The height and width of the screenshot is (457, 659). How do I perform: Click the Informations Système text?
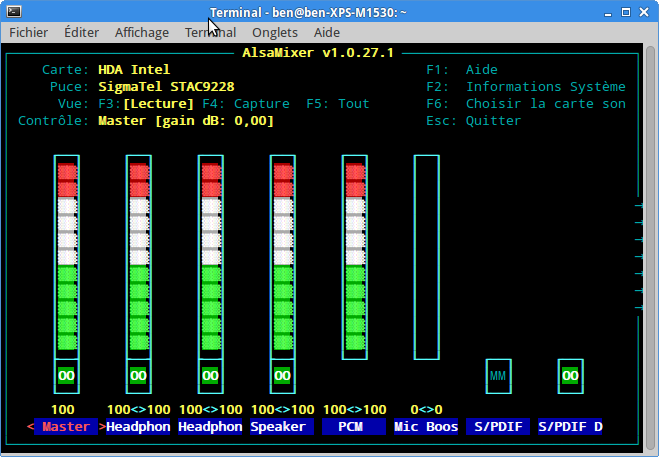tap(546, 87)
